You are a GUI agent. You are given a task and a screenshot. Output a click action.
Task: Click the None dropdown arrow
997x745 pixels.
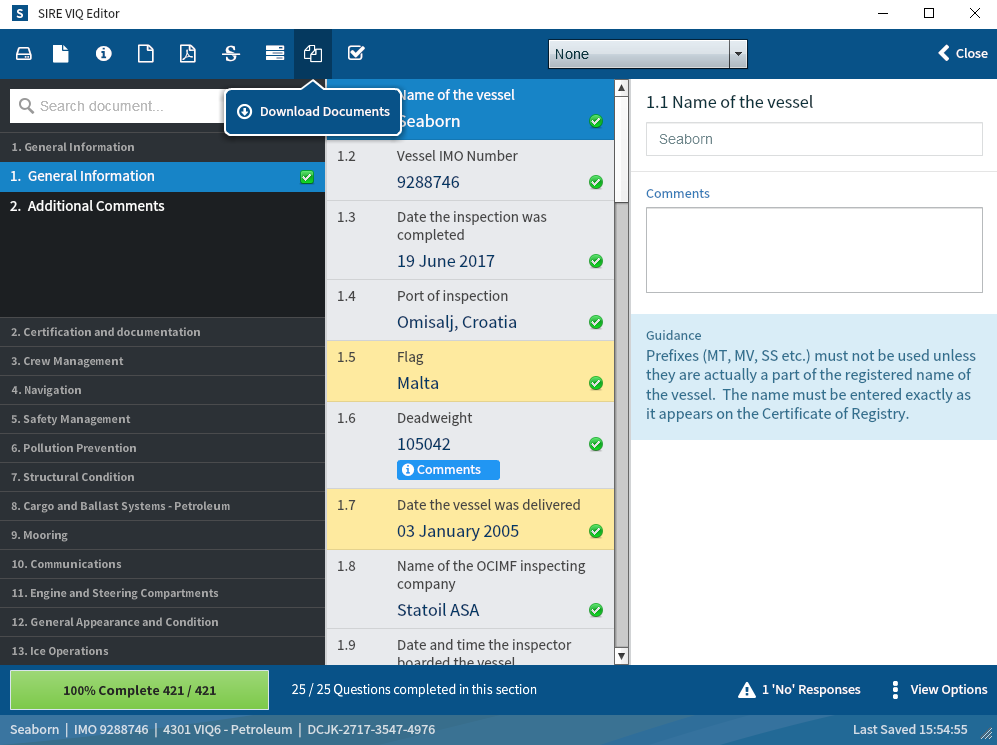point(738,54)
